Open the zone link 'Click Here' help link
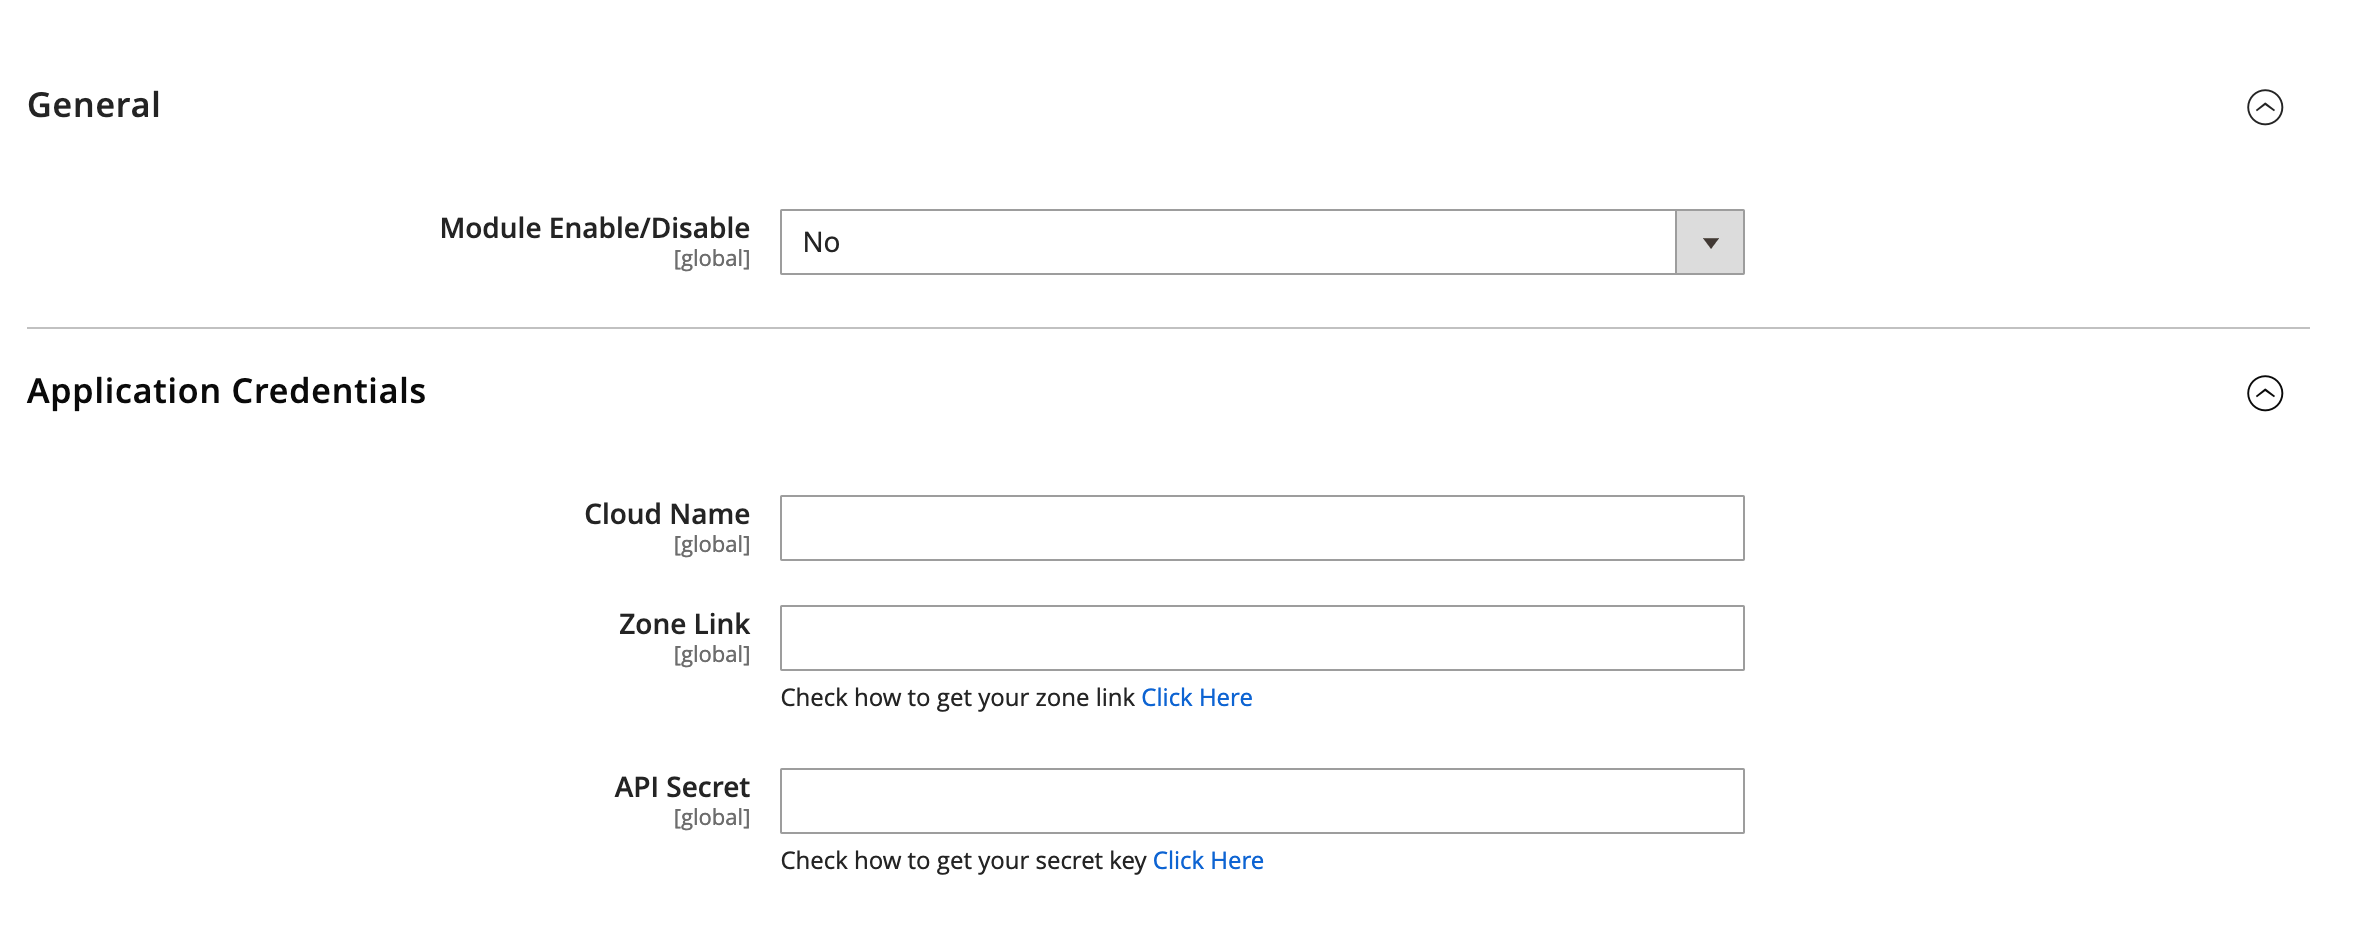 (1196, 697)
